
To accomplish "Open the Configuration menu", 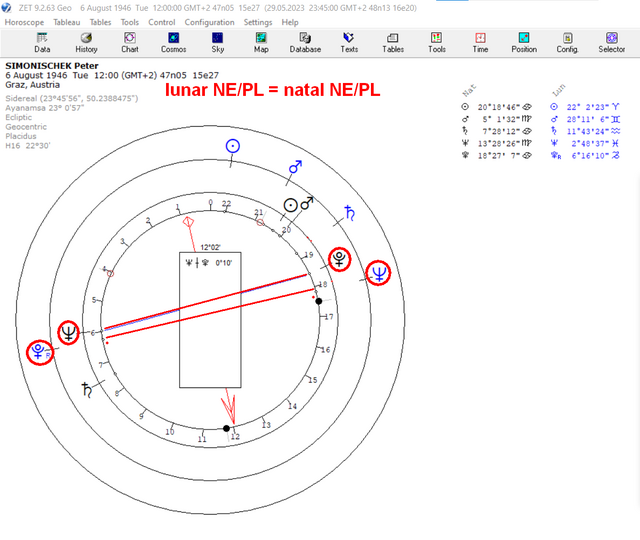I will 209,22.
